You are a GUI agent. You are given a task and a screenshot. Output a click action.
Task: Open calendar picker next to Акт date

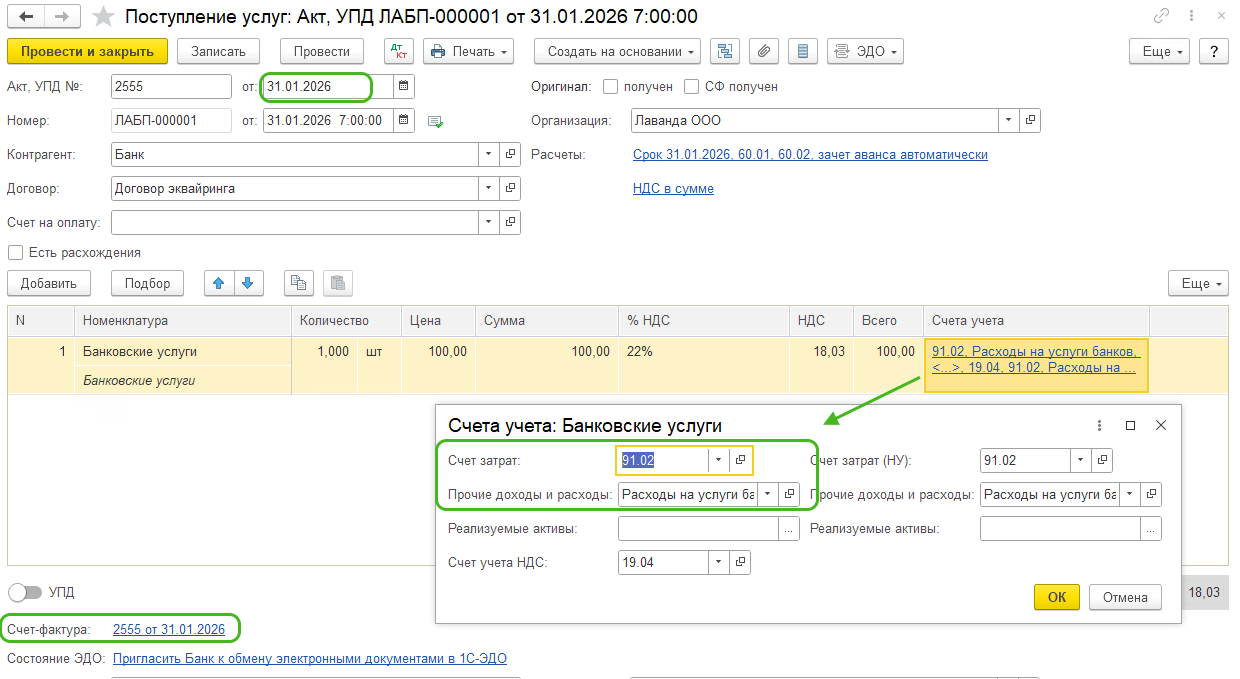click(404, 87)
